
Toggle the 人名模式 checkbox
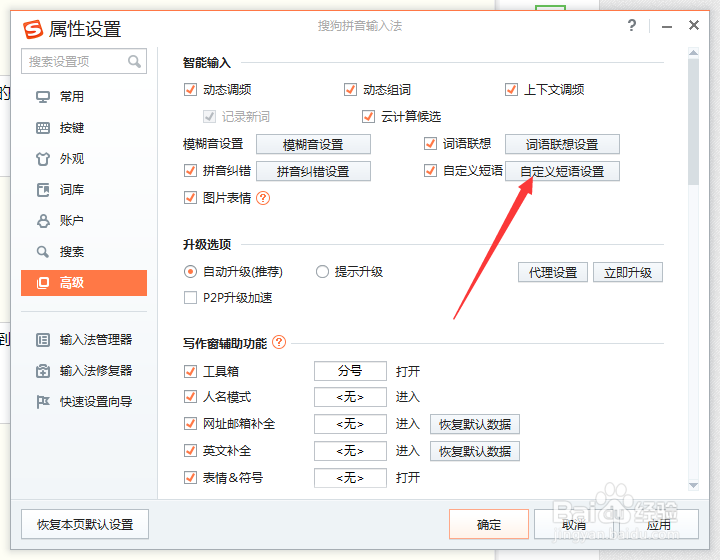pyautogui.click(x=190, y=397)
